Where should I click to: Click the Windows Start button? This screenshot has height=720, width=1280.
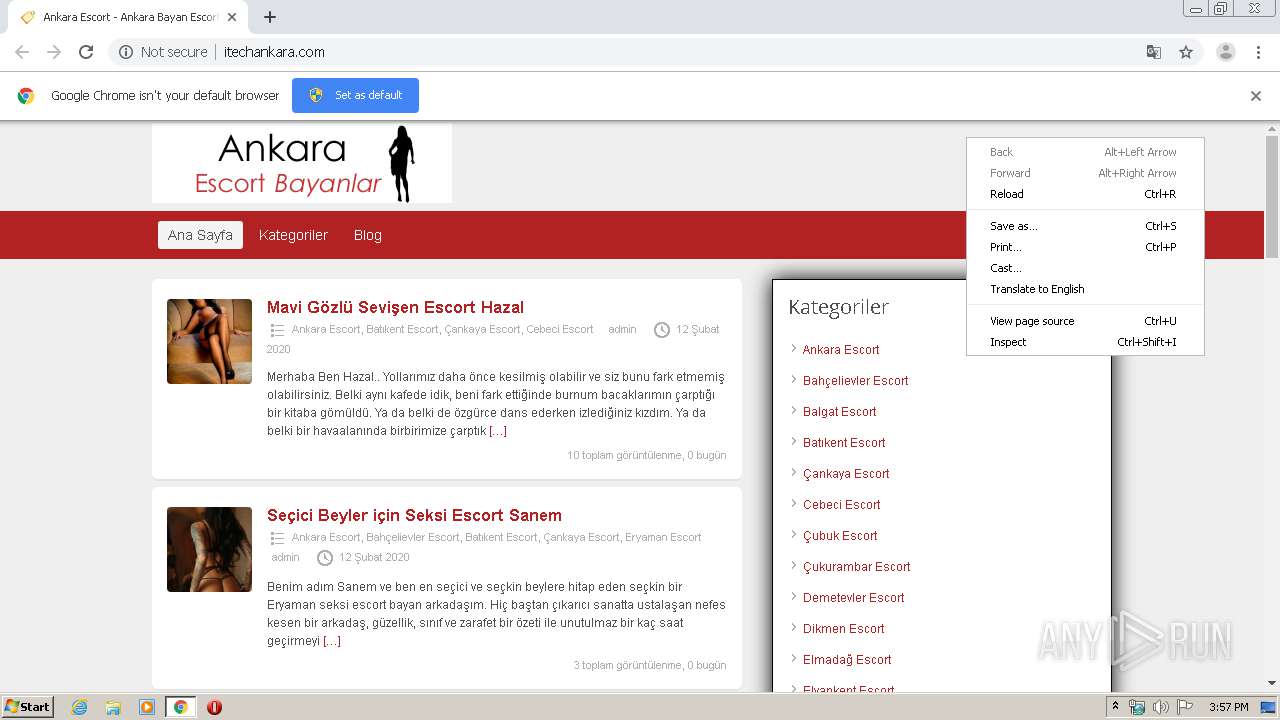click(x=27, y=706)
